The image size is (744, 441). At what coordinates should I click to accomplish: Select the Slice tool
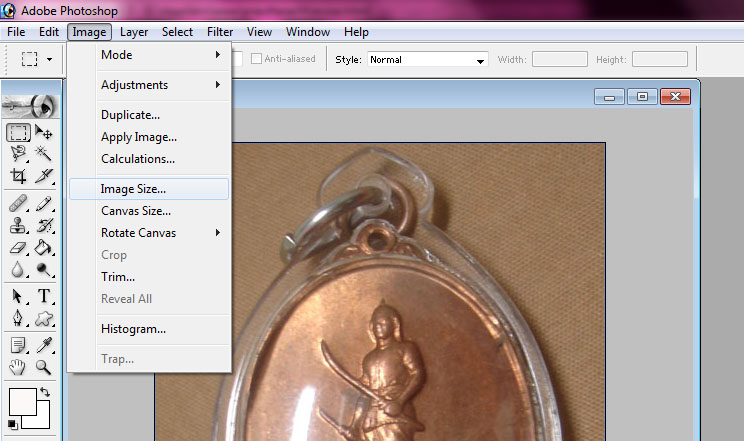tap(44, 176)
